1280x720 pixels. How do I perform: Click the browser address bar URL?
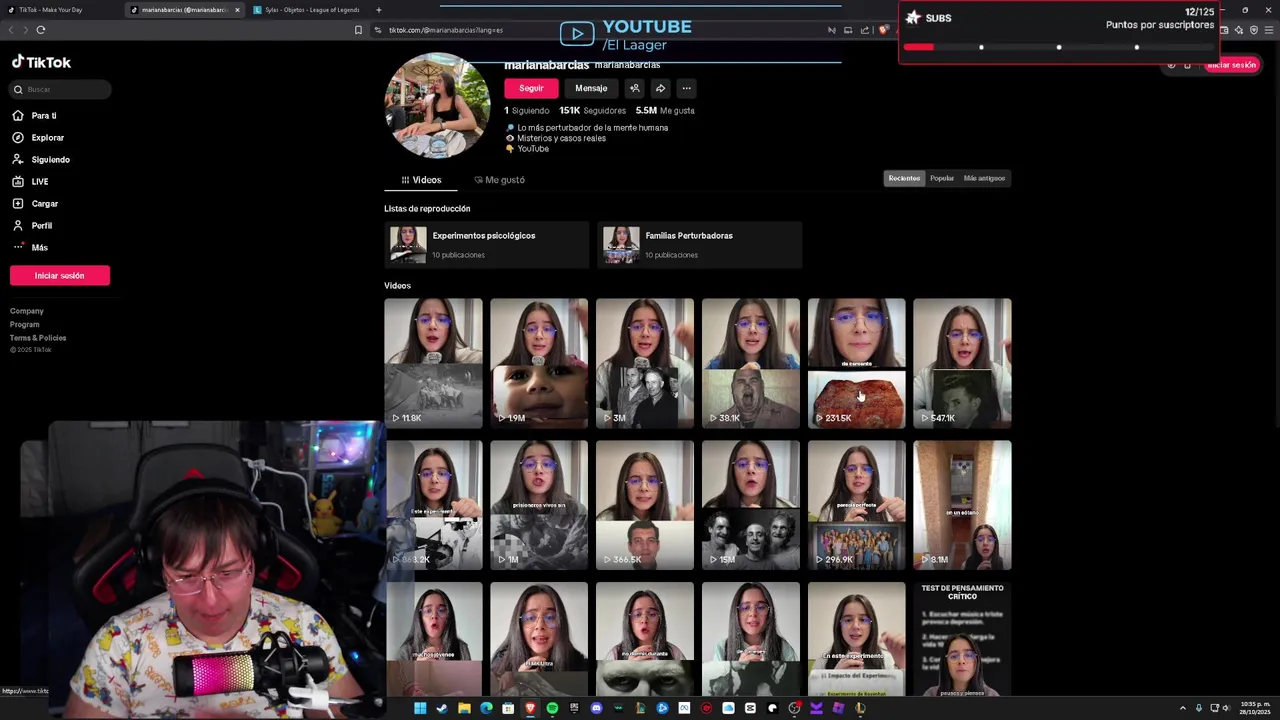pyautogui.click(x=446, y=30)
